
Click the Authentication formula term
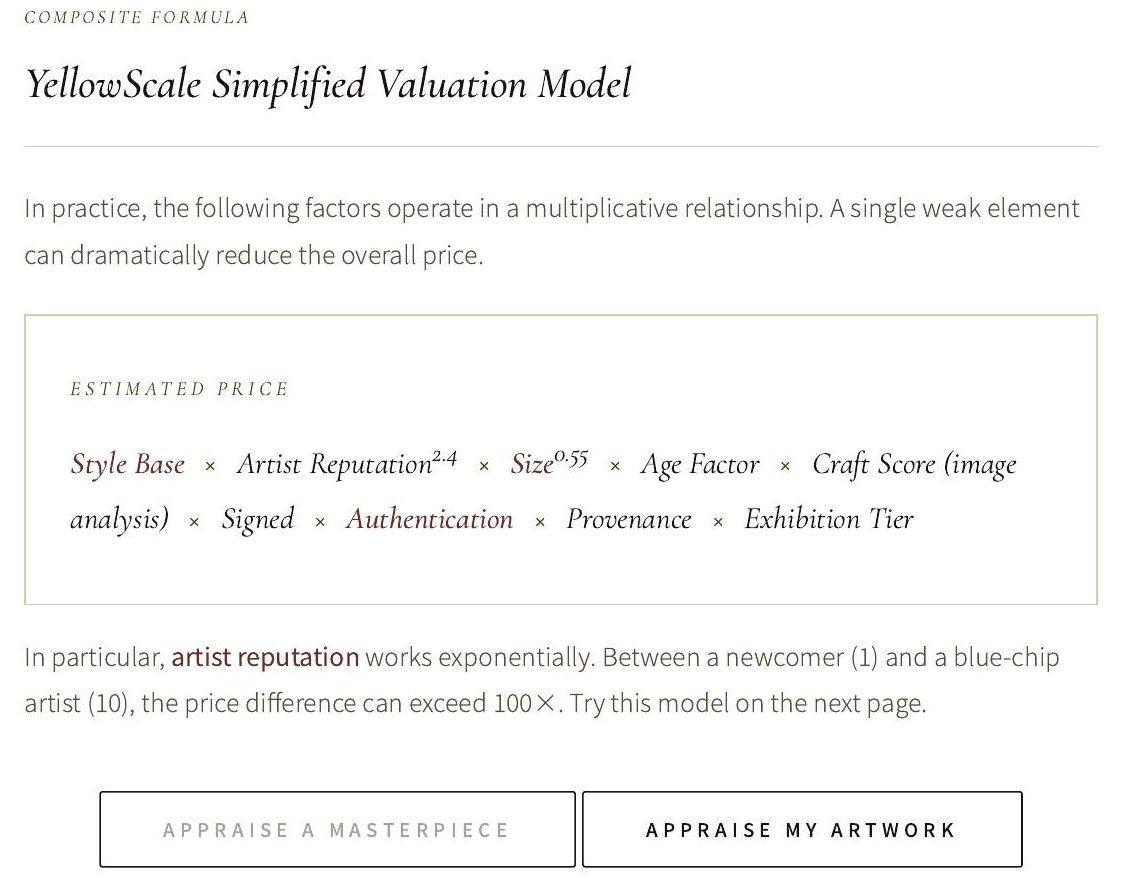430,519
